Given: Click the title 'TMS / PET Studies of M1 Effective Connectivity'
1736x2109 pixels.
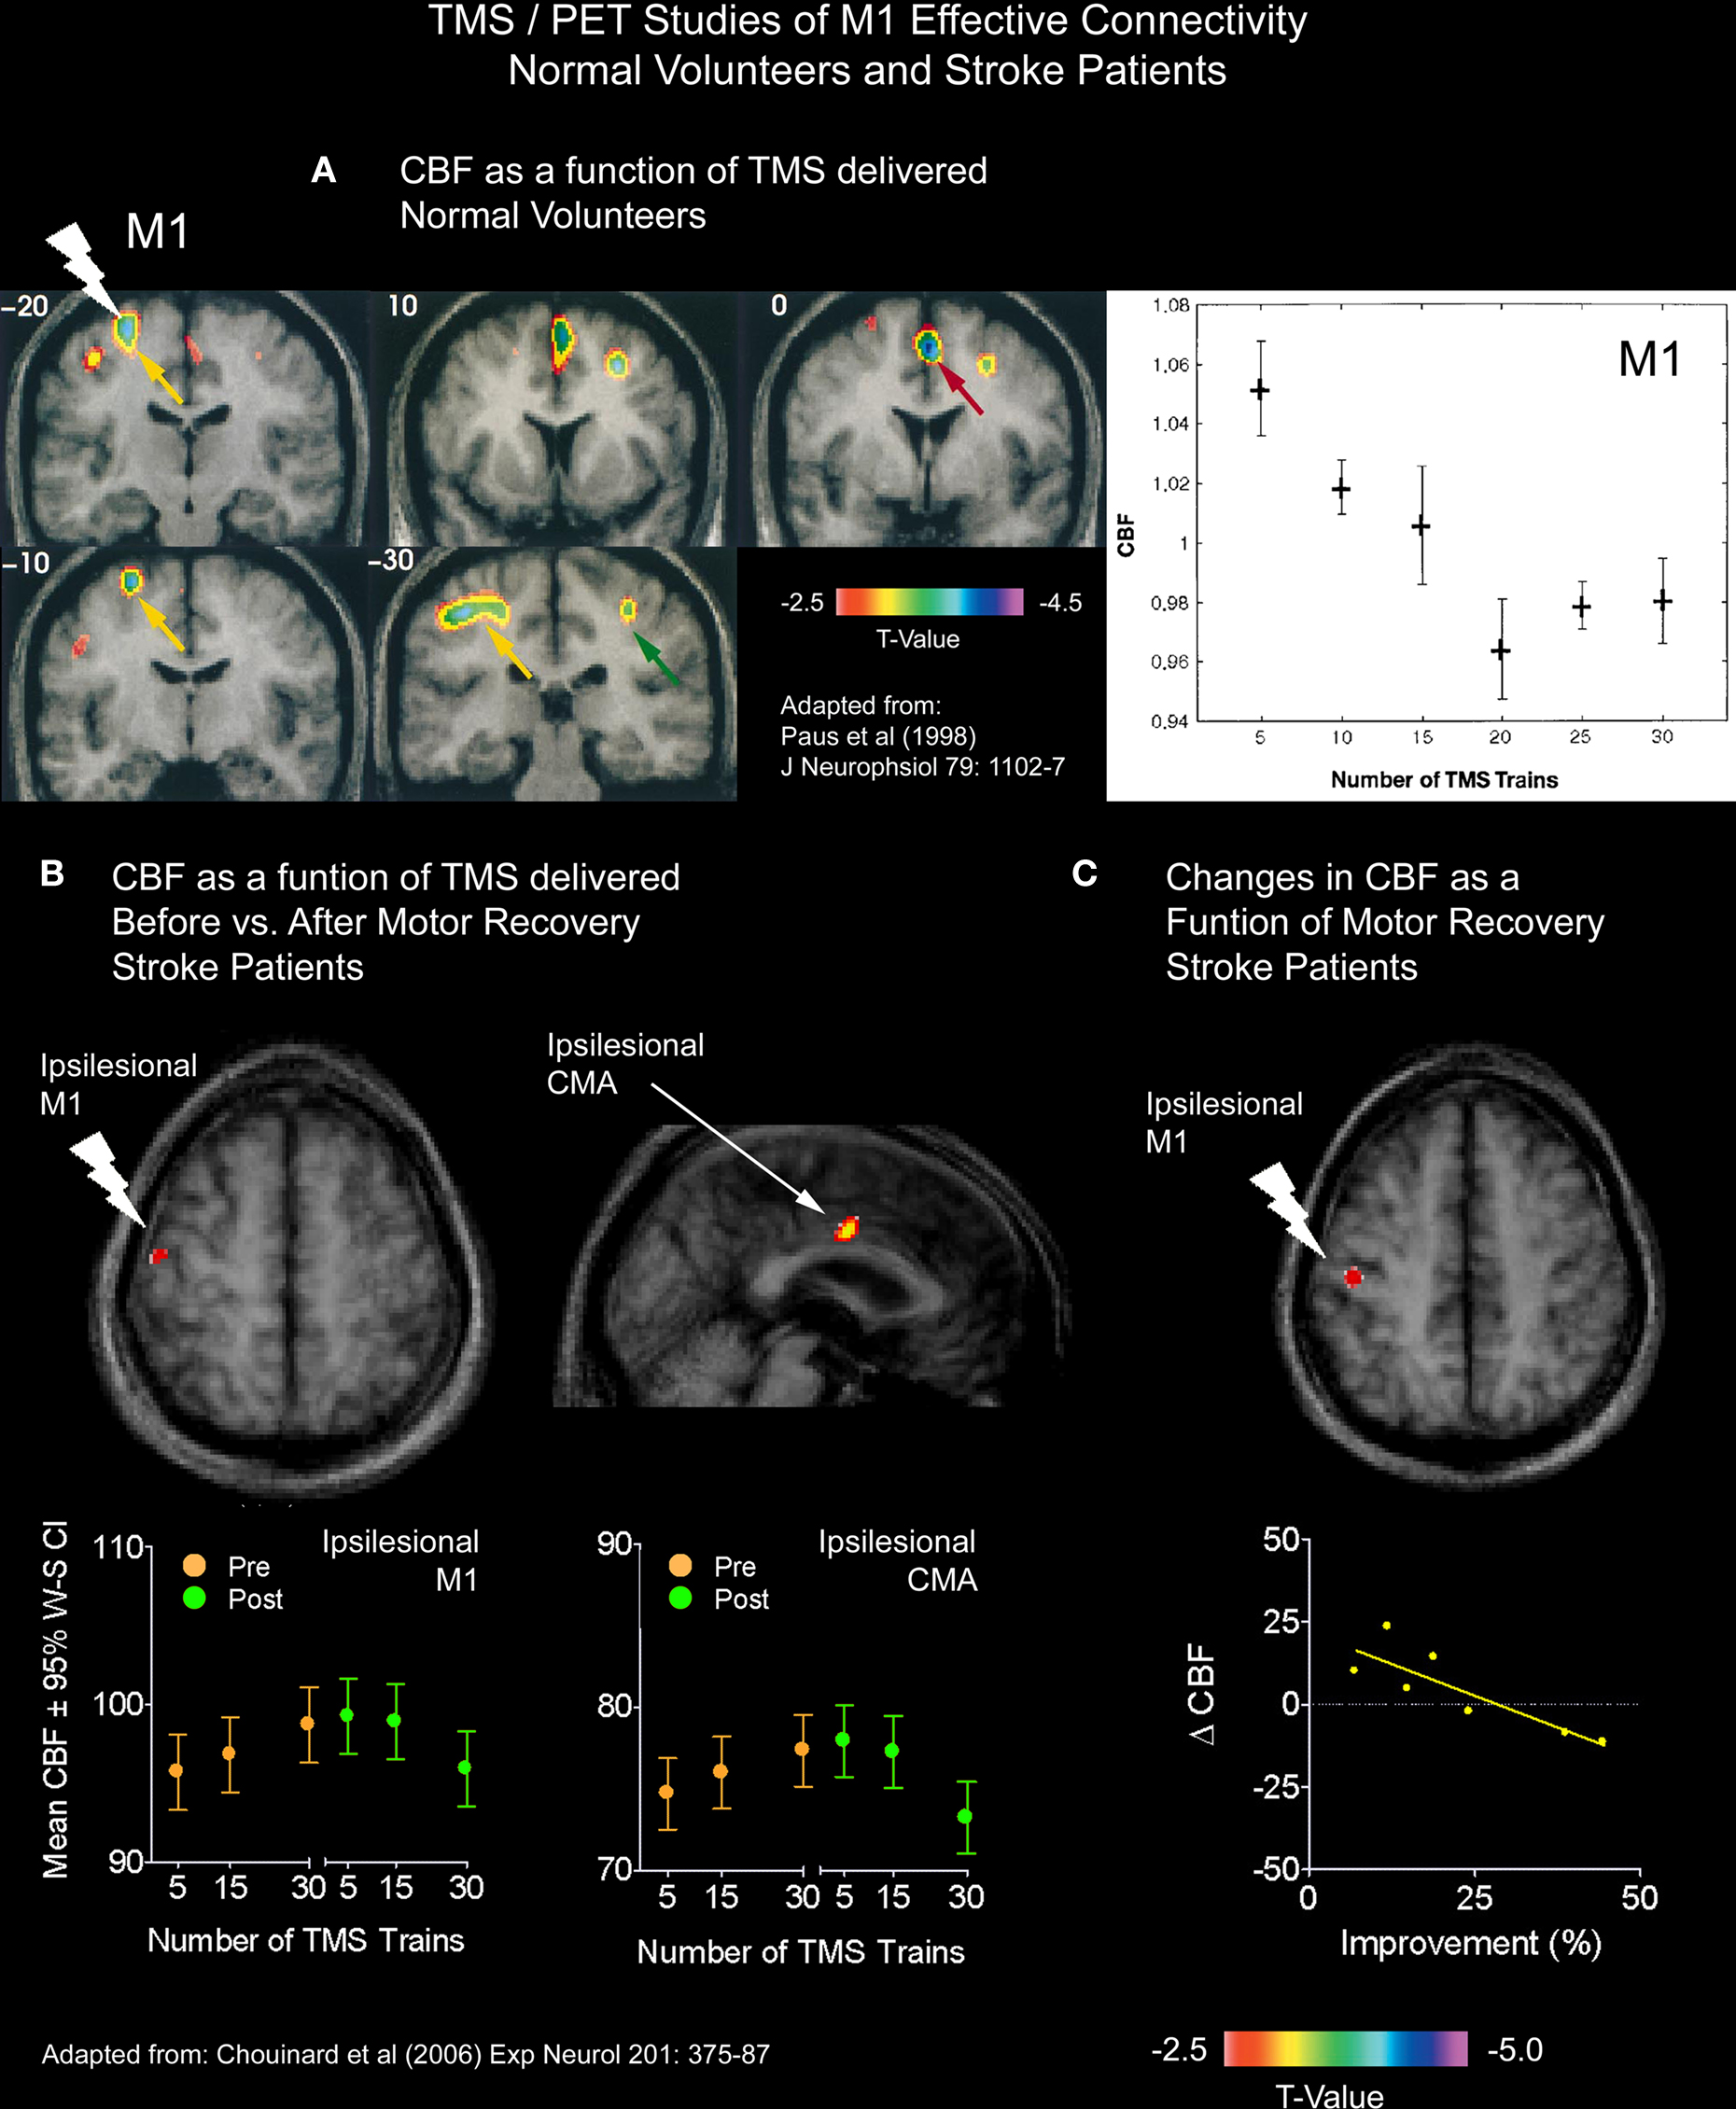Looking at the screenshot, I should [868, 21].
